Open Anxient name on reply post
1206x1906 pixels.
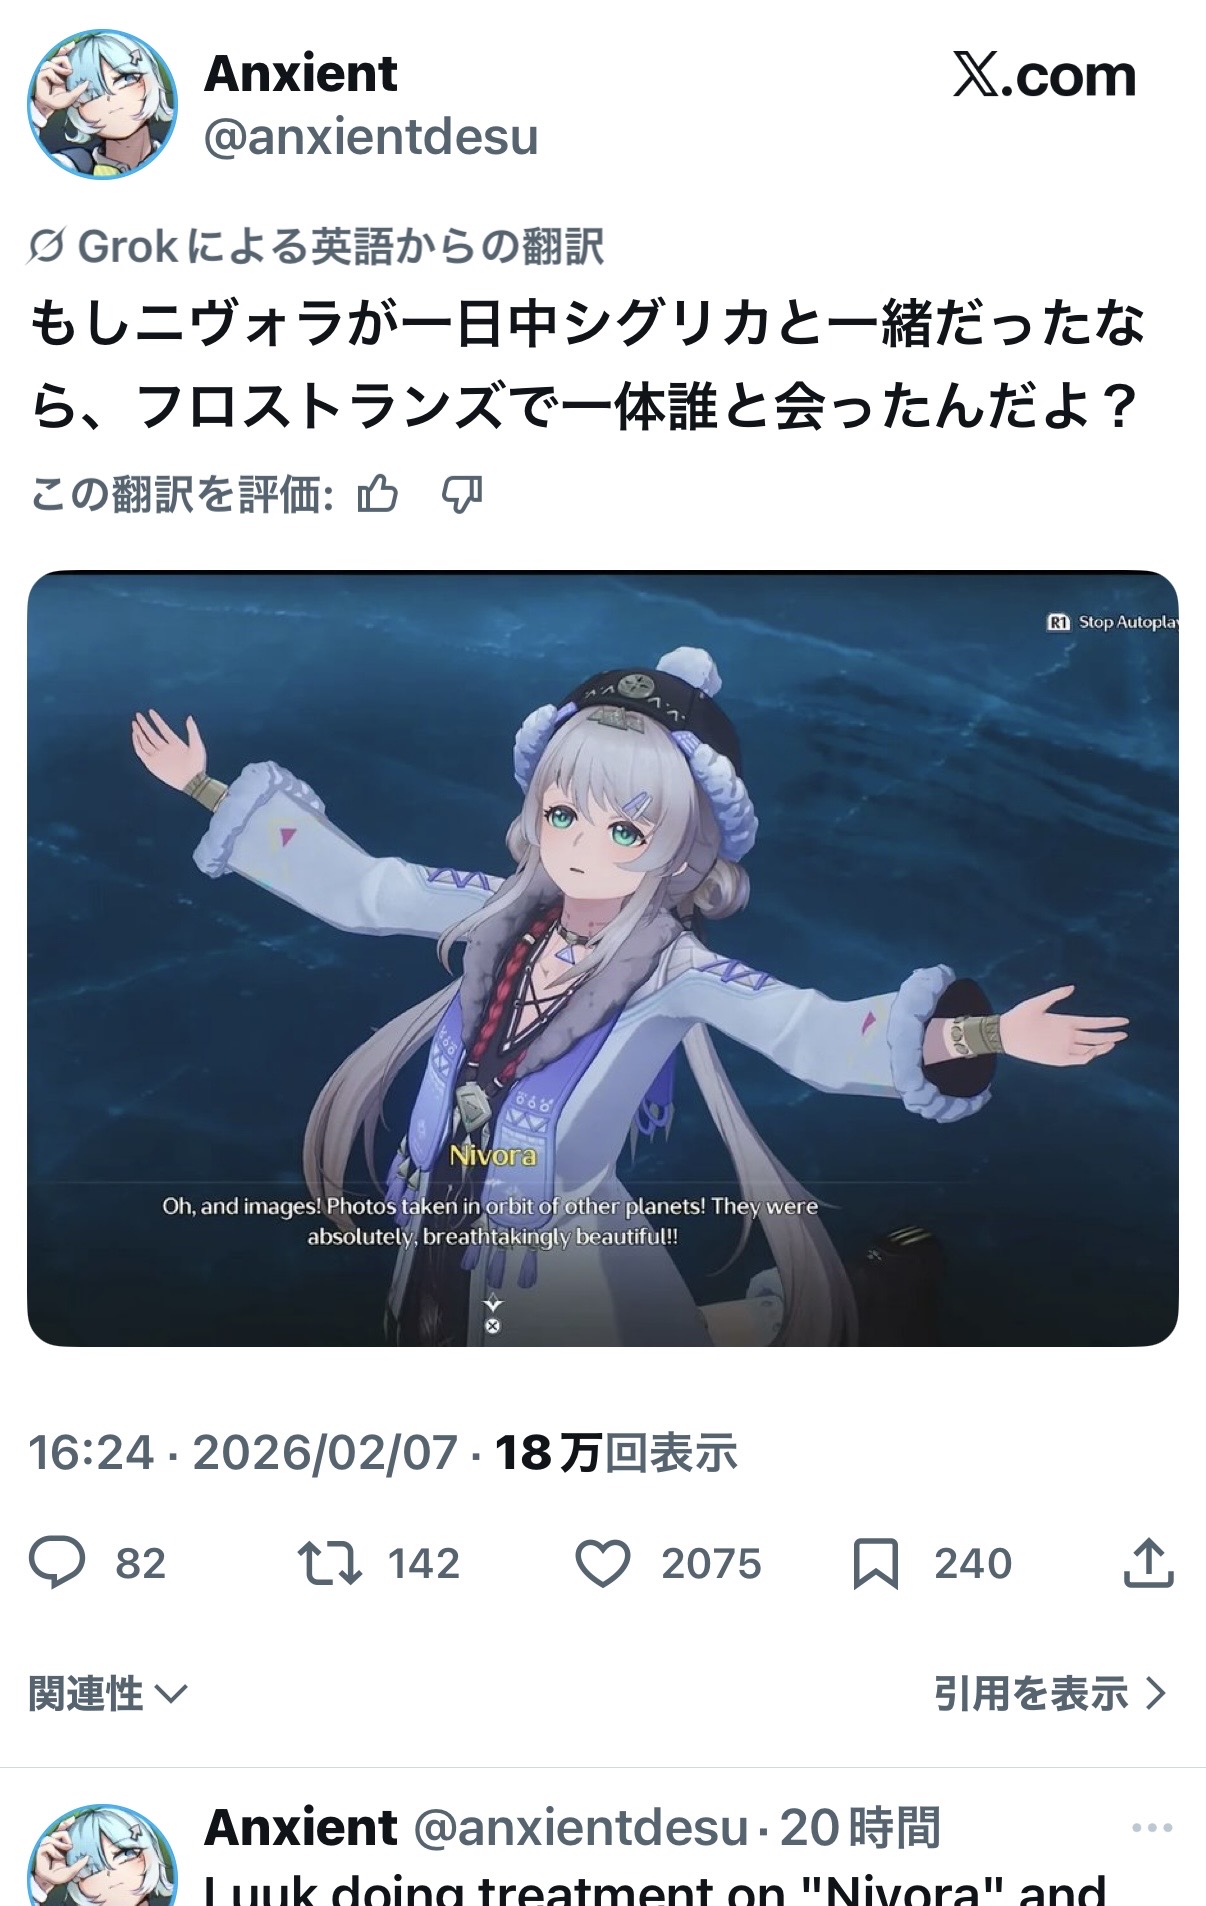[301, 1827]
